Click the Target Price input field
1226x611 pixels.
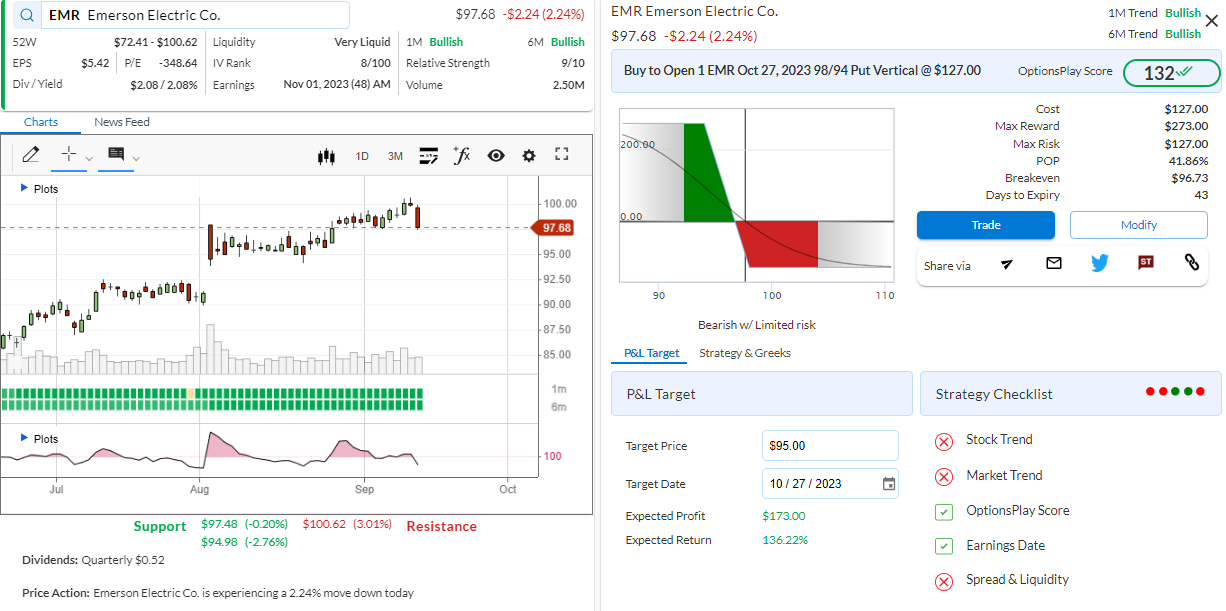(x=830, y=446)
